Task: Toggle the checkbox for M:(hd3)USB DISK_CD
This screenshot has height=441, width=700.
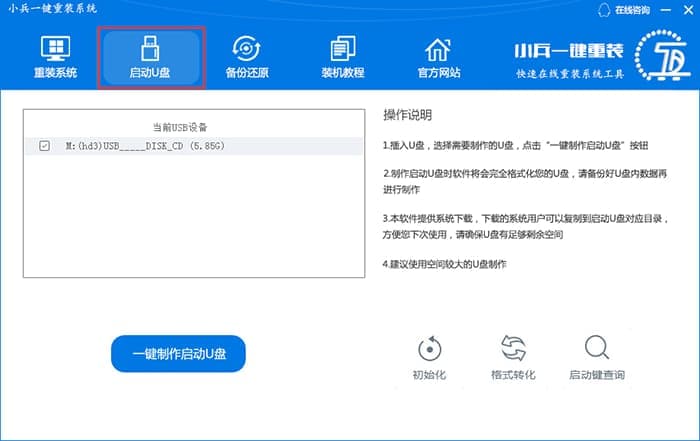Action: [44, 146]
